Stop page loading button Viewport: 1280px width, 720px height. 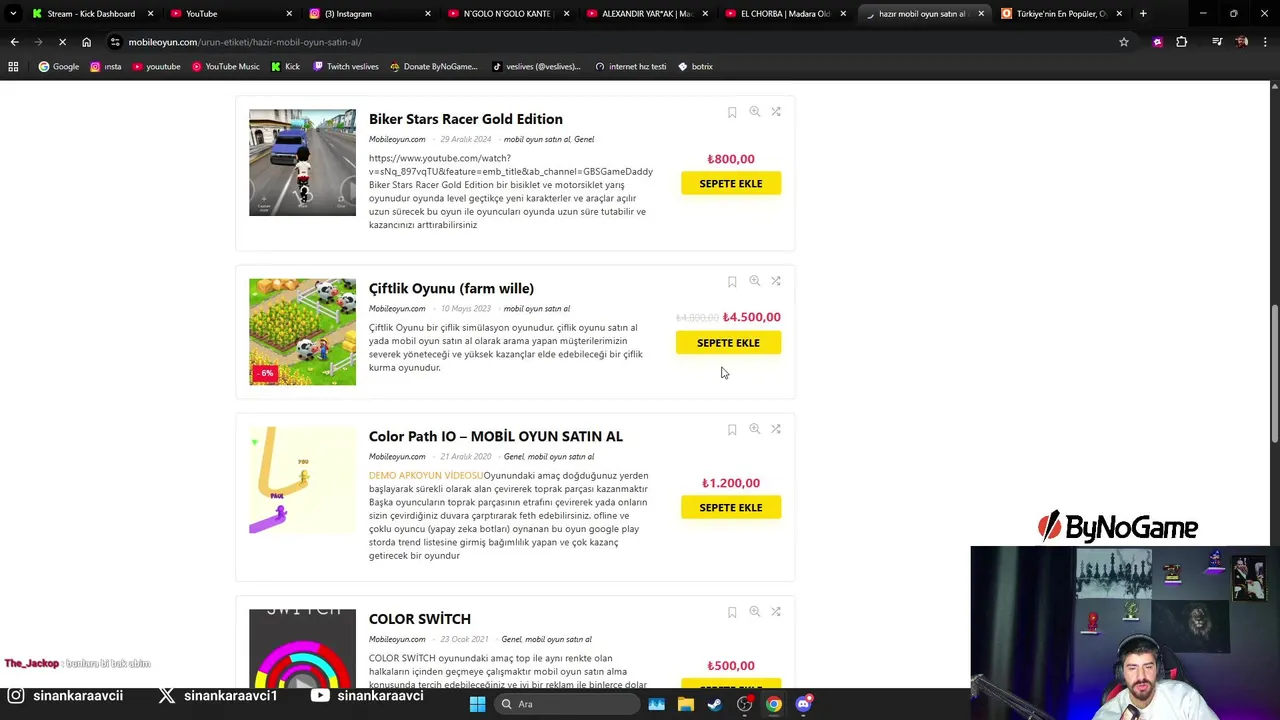(x=62, y=42)
